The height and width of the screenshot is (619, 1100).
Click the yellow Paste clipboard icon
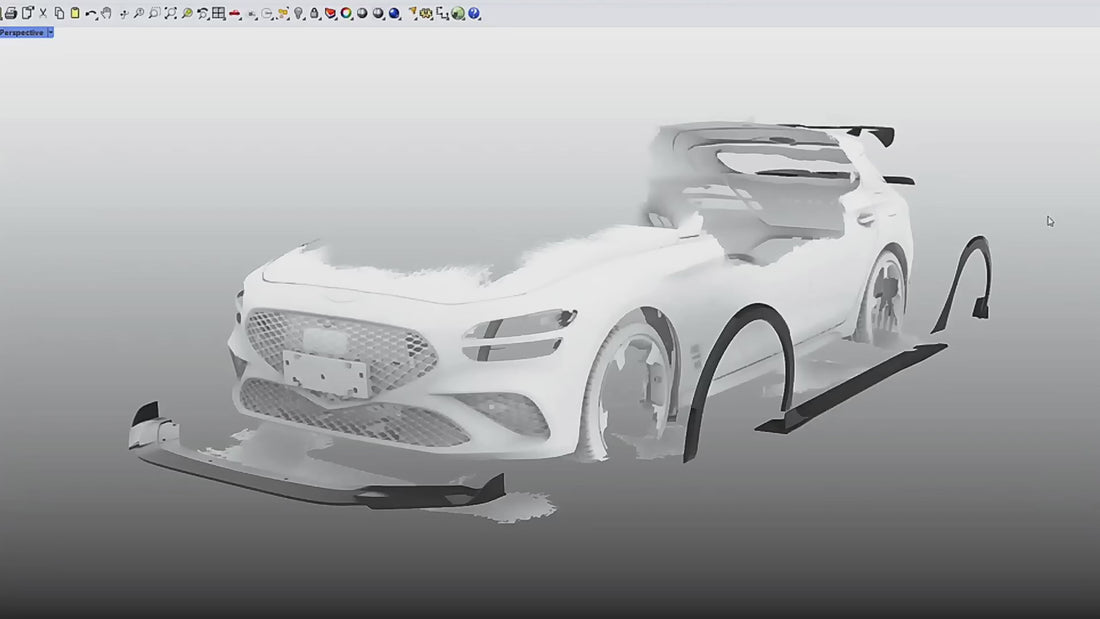tap(74, 13)
